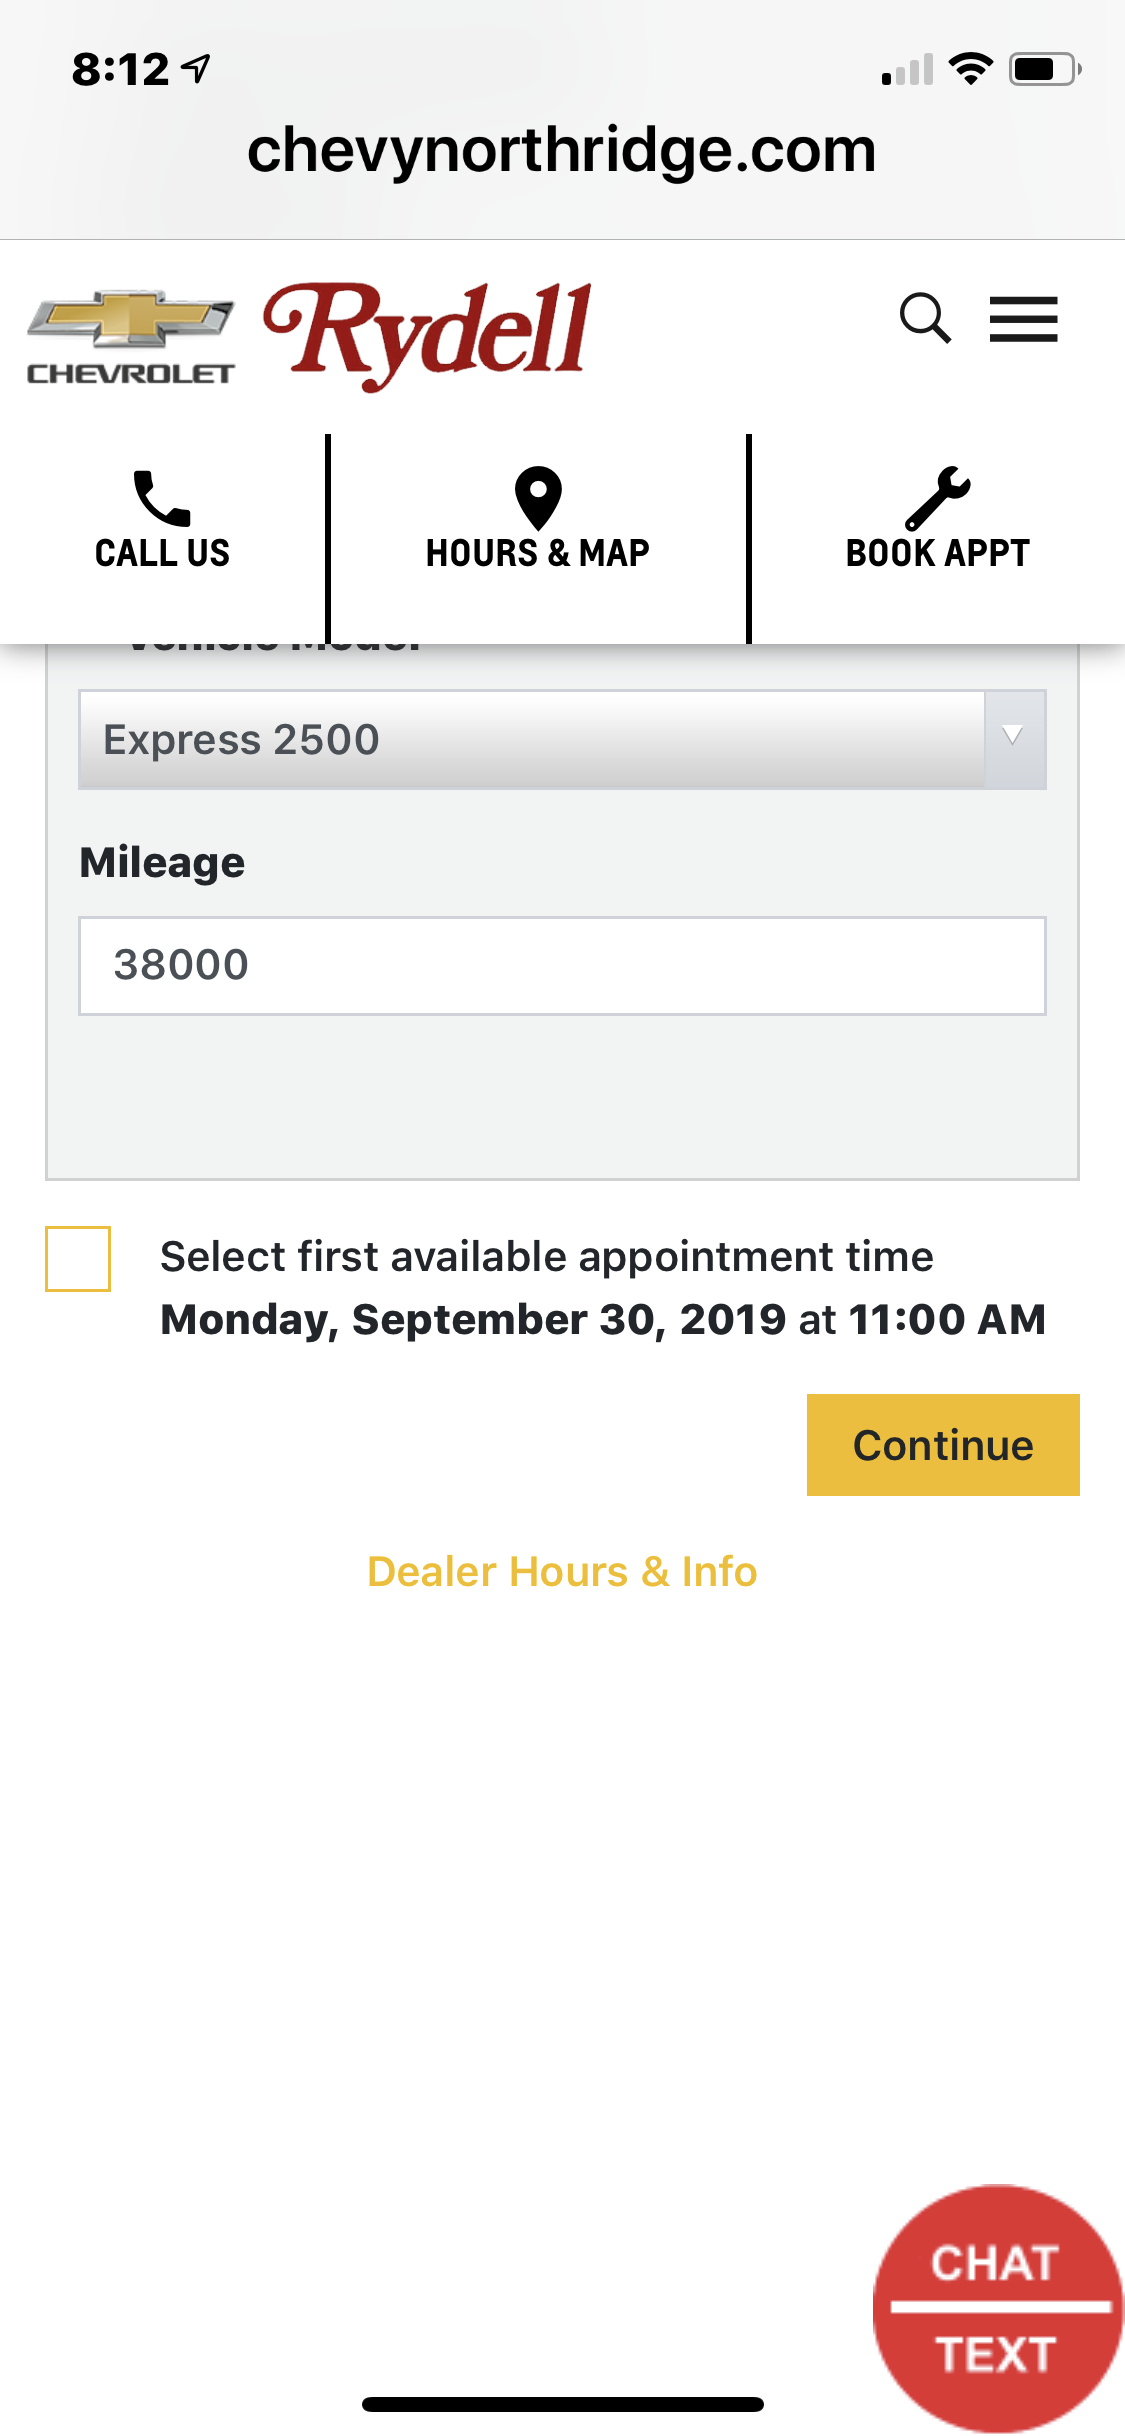Select the CALL US tab label
Viewport: 1125px width, 2436px height.
pos(162,553)
